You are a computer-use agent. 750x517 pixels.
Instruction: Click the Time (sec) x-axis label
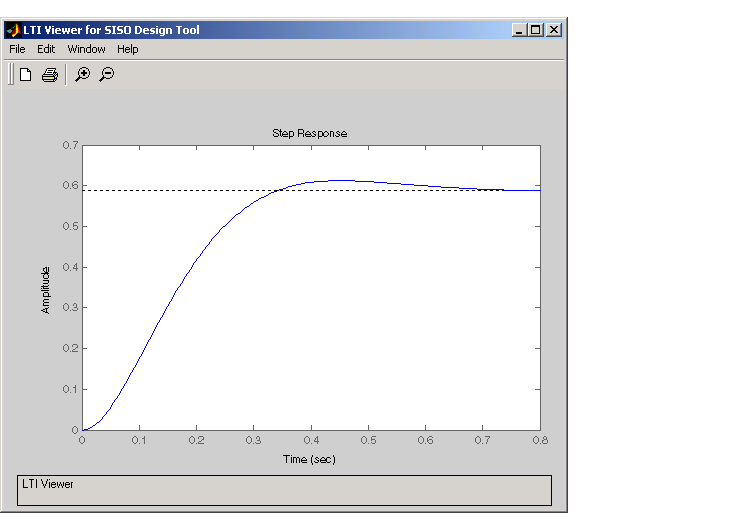point(310,459)
